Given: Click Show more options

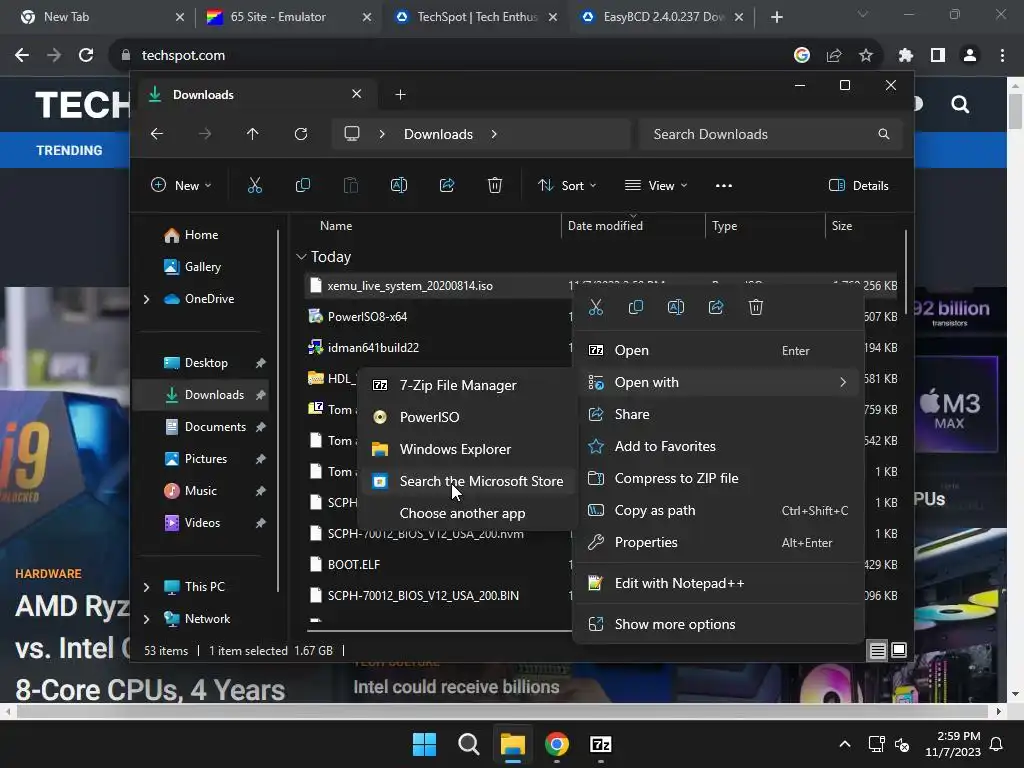Looking at the screenshot, I should (x=718, y=624).
